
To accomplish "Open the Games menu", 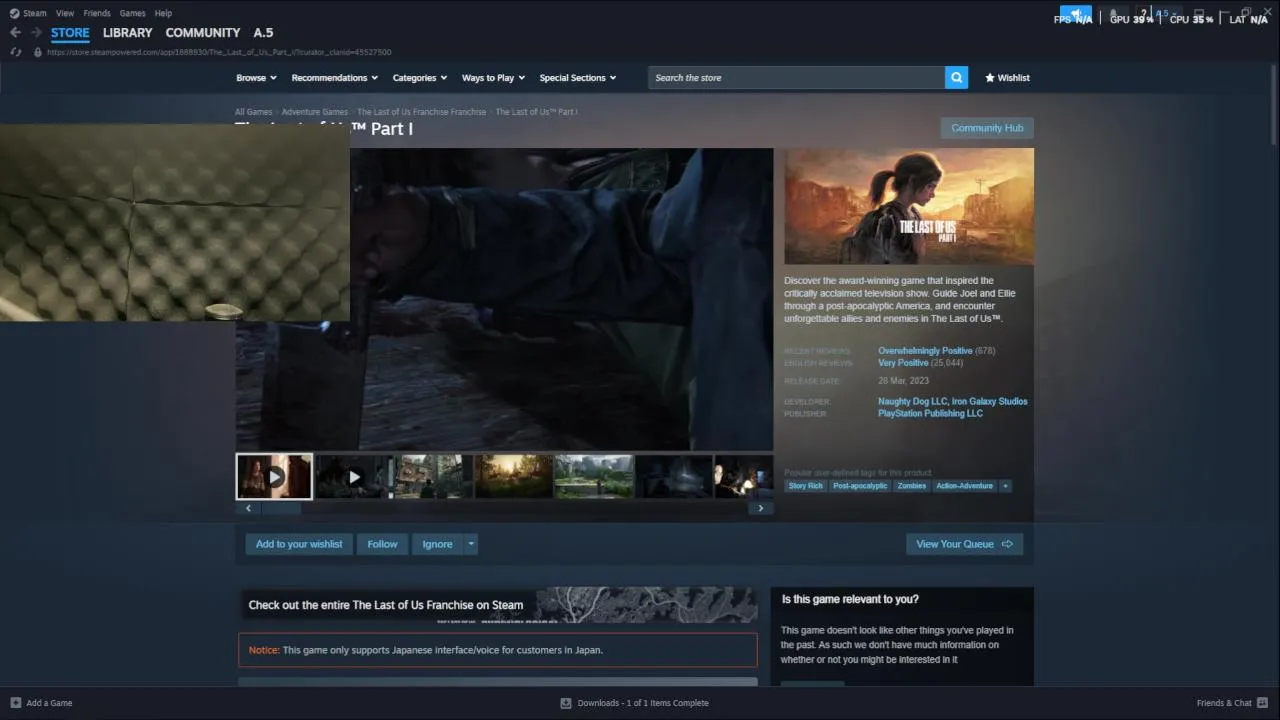I will (x=132, y=13).
